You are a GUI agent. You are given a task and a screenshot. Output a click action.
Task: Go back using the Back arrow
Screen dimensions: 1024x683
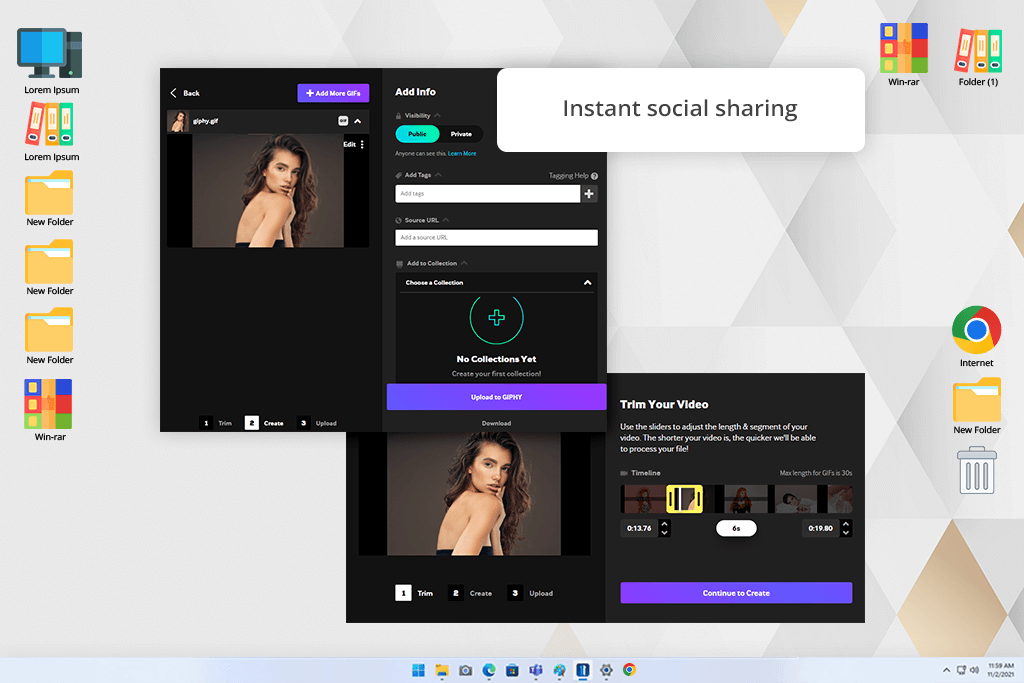tap(174, 93)
